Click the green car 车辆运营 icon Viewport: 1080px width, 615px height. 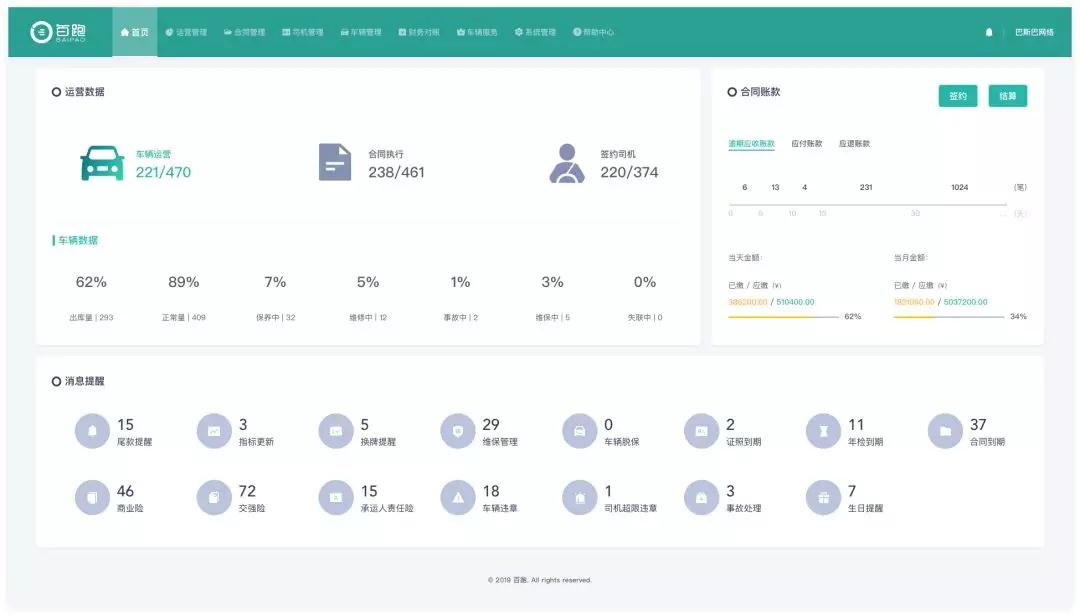(102, 163)
